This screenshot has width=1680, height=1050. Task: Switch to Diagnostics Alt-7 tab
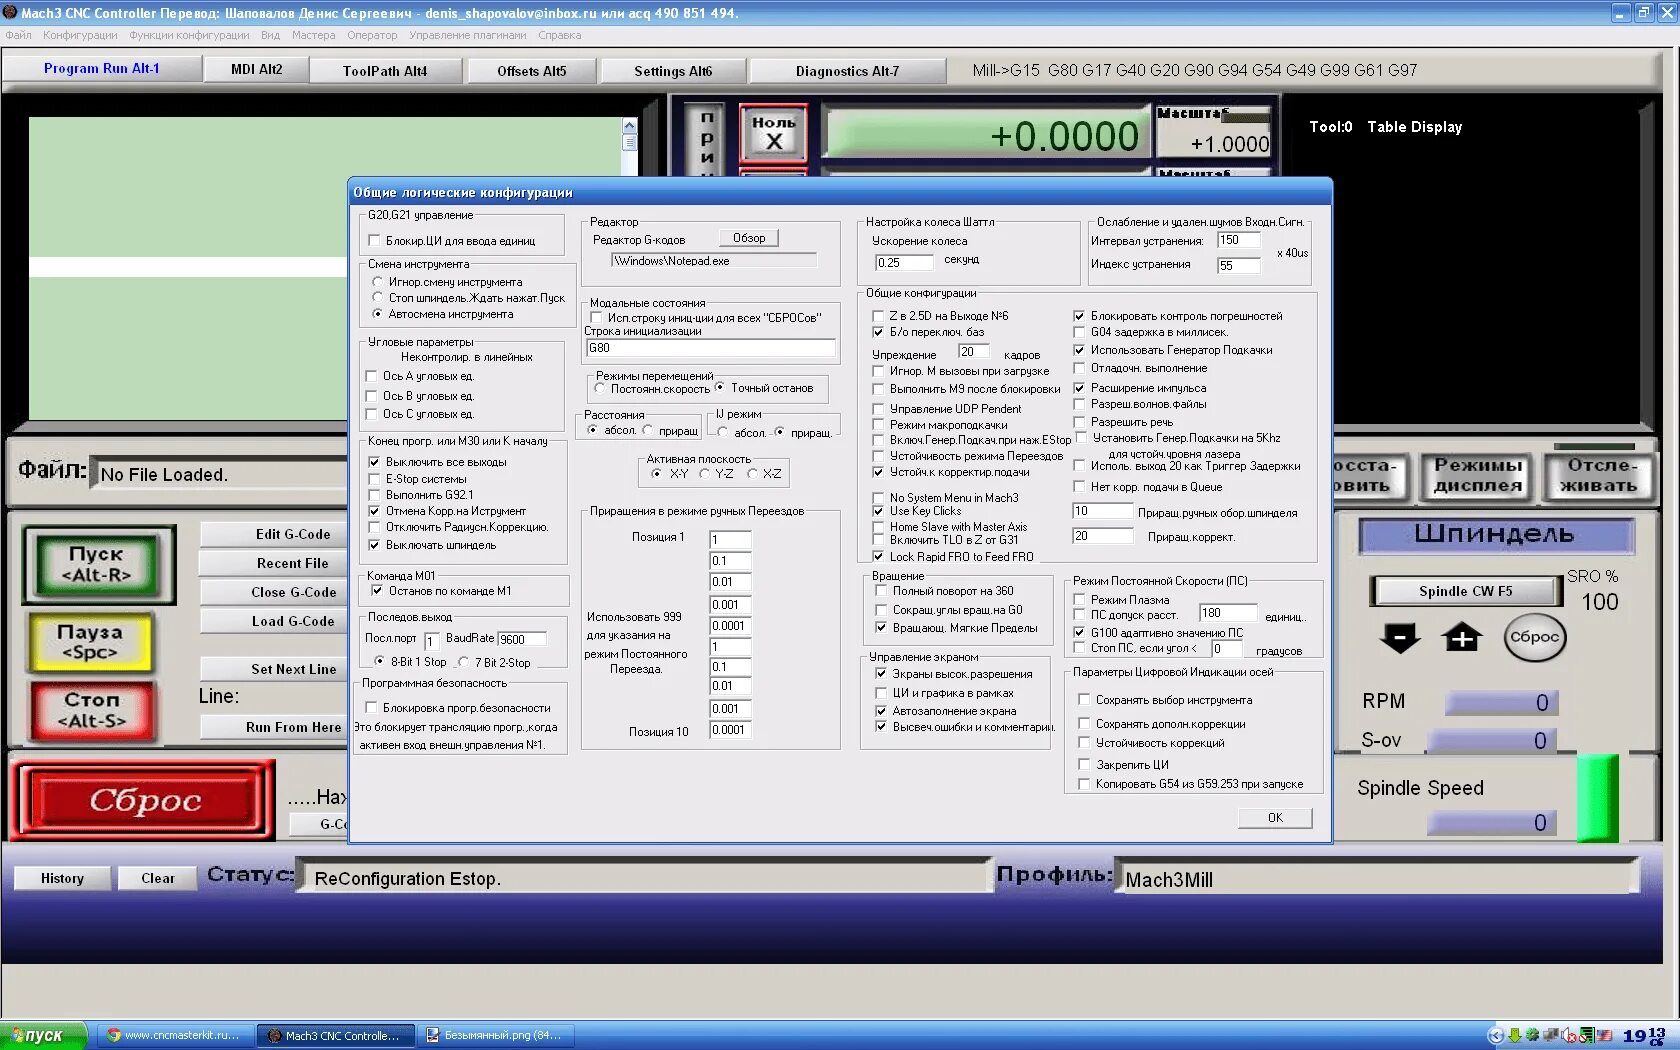[x=848, y=70]
